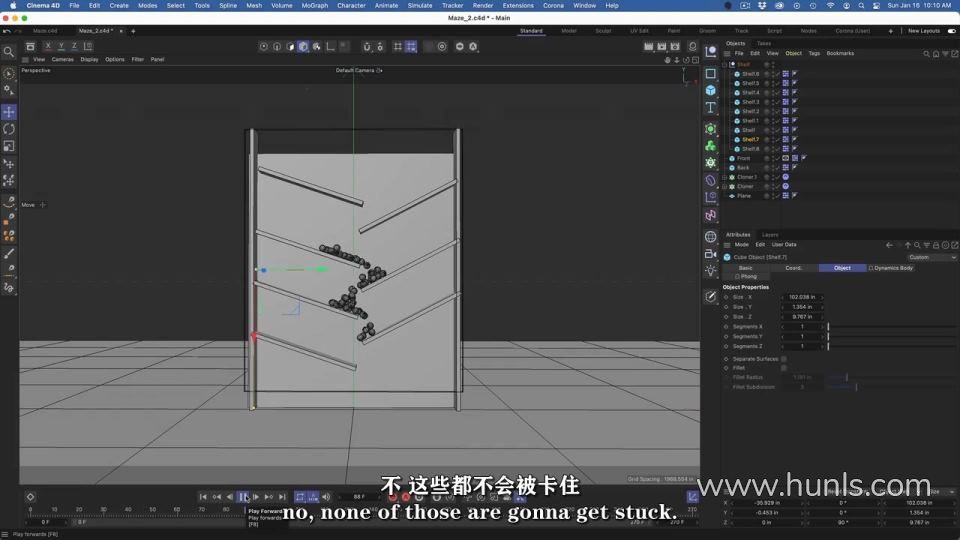Click the Objects manager home icon
The width and height of the screenshot is (960, 540).
pyautogui.click(x=936, y=54)
